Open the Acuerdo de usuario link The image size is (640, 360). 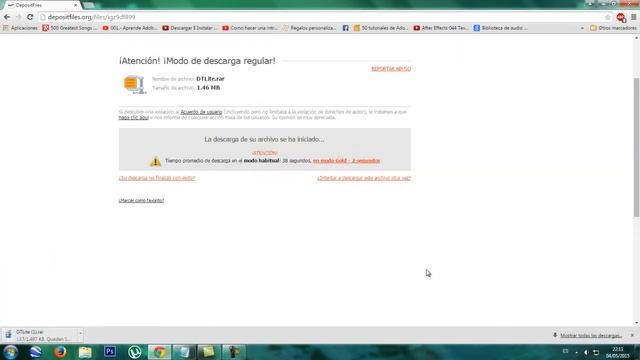[x=201, y=112]
